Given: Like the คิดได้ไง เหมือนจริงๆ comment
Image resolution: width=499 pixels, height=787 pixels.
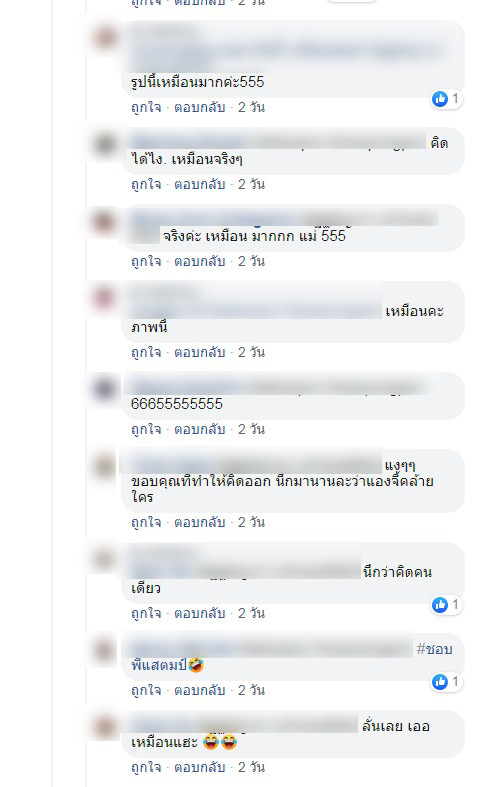Looking at the screenshot, I should coord(146,184).
